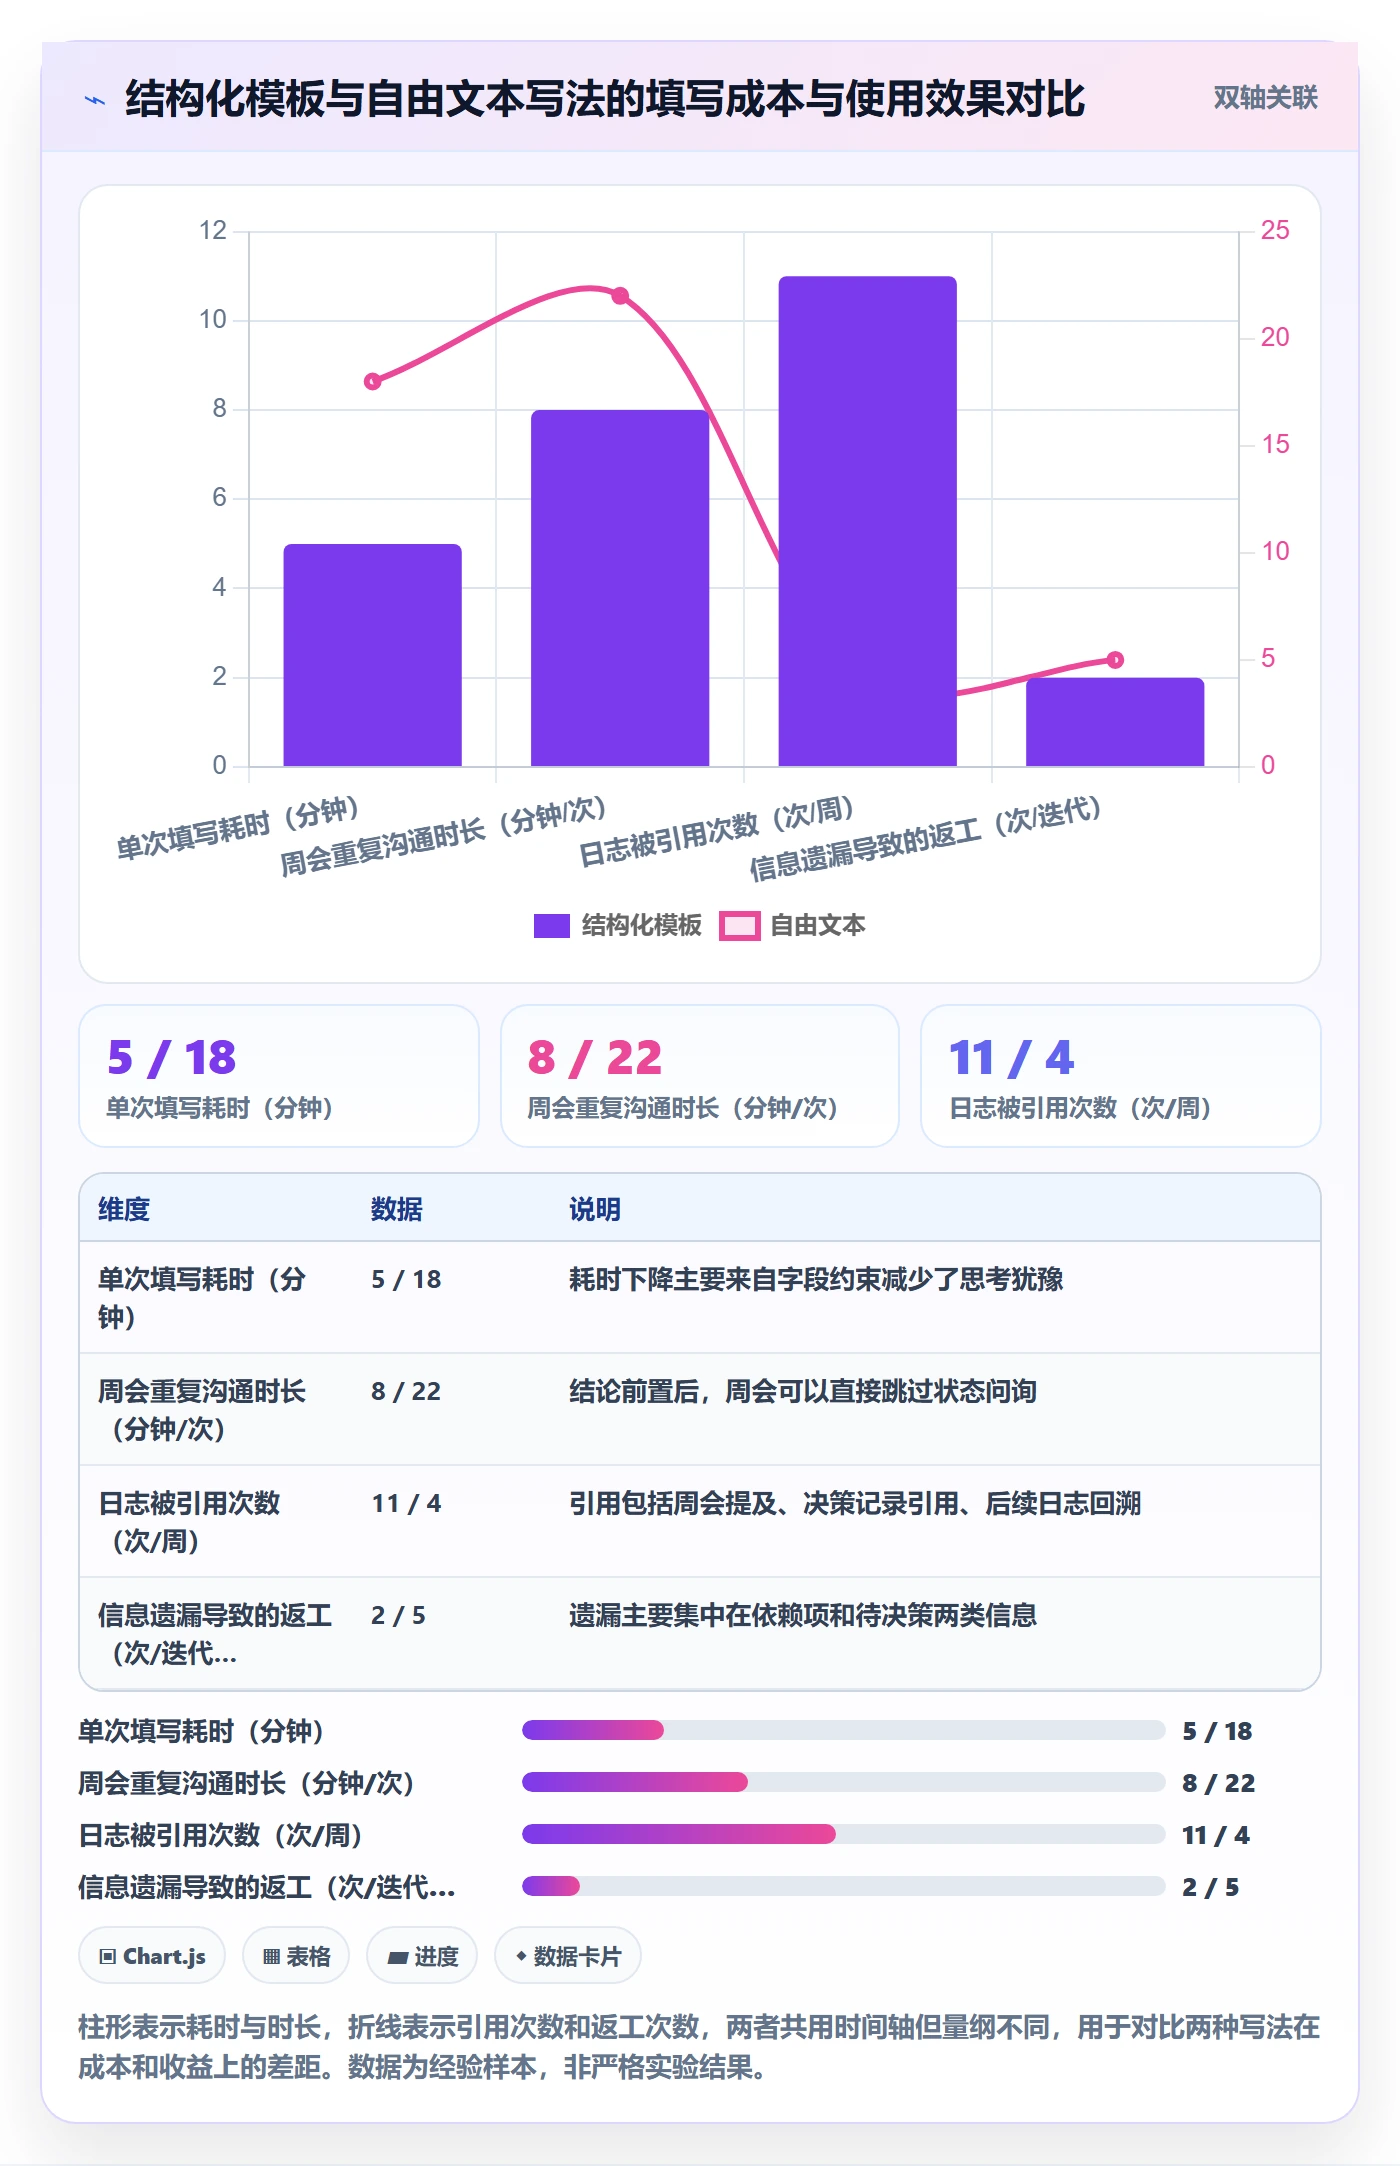Screen dimensions: 1400x2166
Task: Open the 8 / 22 data card
Action: pos(700,1076)
